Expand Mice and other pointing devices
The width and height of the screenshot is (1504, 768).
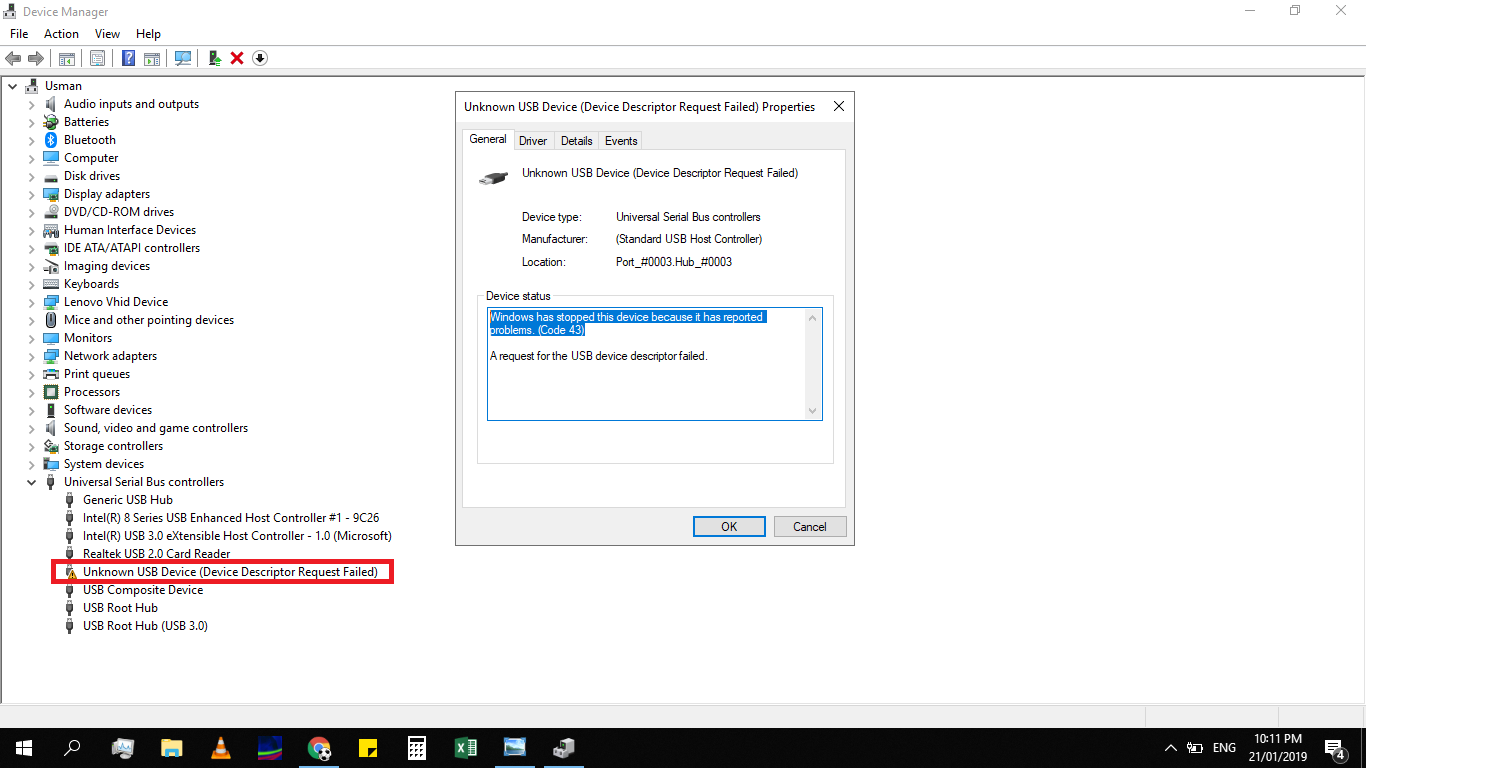click(x=31, y=320)
